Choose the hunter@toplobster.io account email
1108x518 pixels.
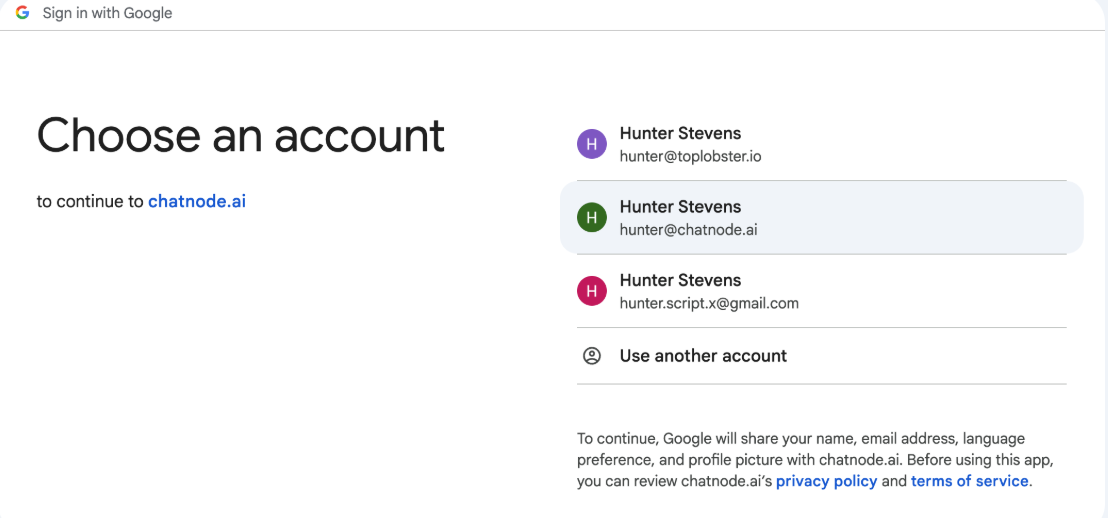tap(690, 157)
